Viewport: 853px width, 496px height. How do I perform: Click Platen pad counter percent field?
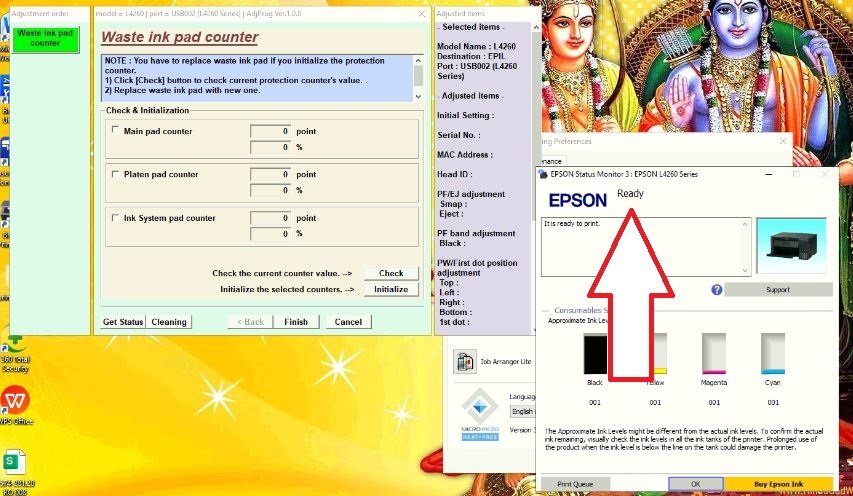click(270, 190)
